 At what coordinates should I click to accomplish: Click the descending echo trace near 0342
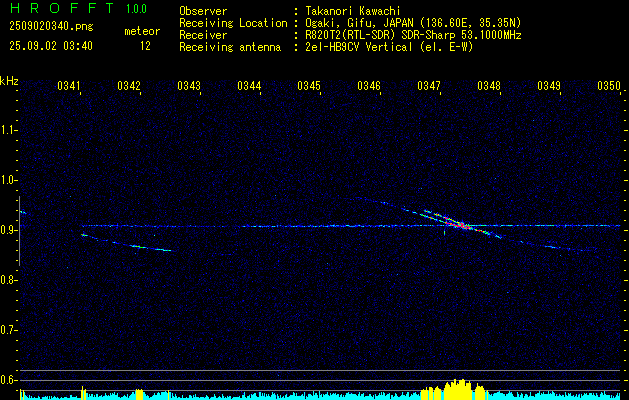pos(126,243)
